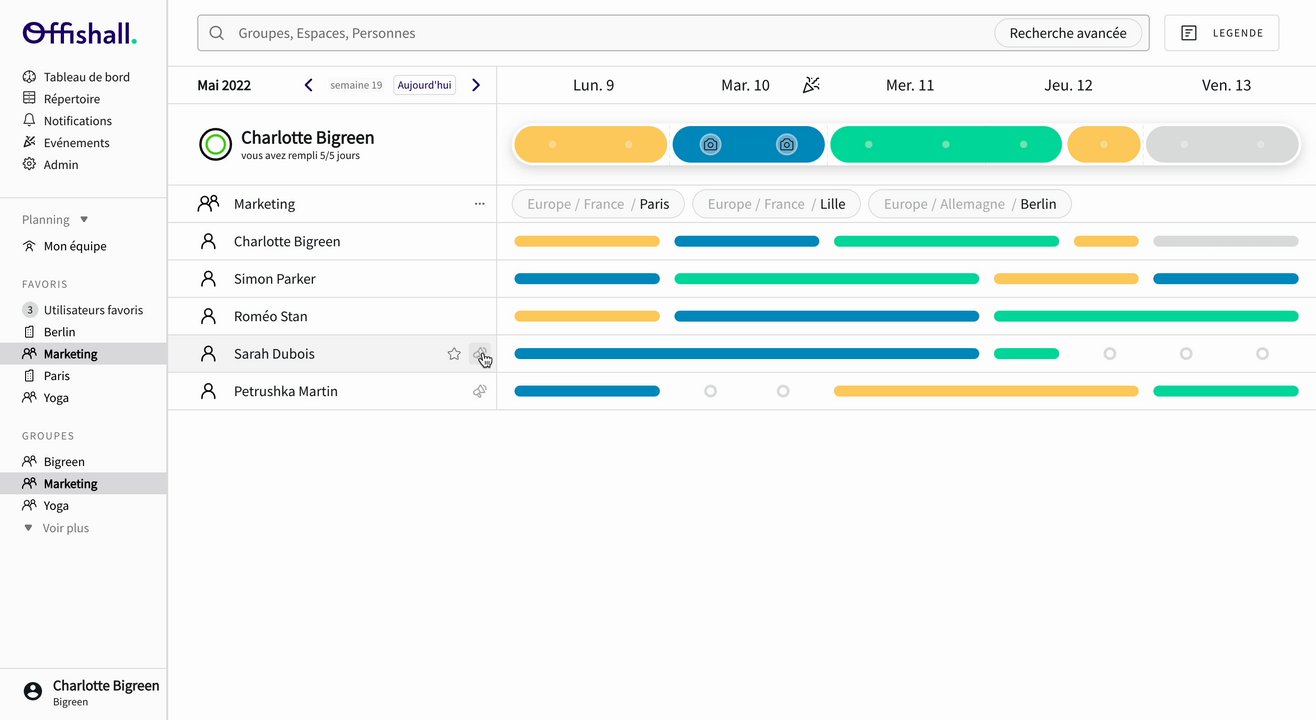Expand the Planning dropdown arrow

click(84, 220)
